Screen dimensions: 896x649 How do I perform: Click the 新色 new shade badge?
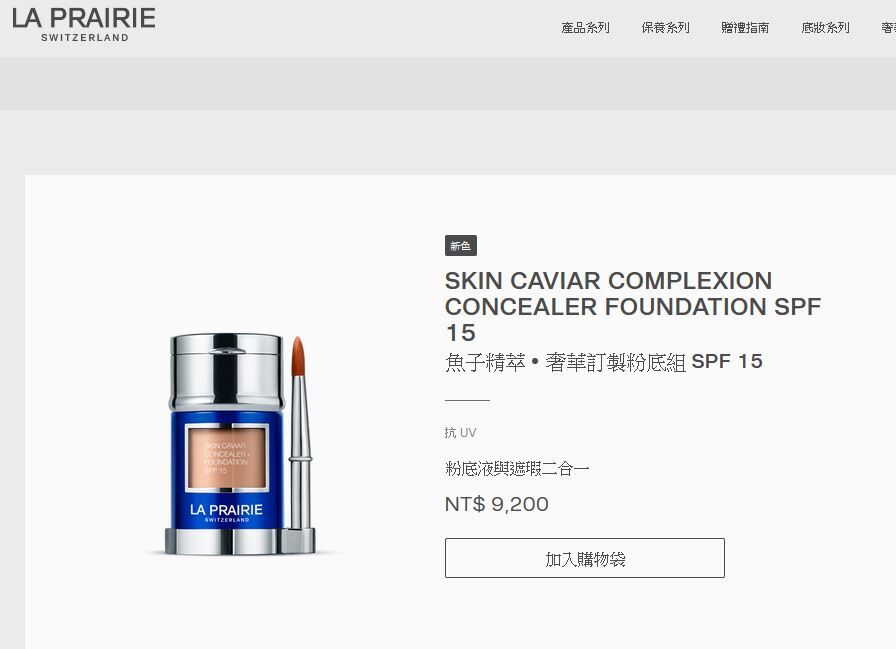tap(461, 246)
